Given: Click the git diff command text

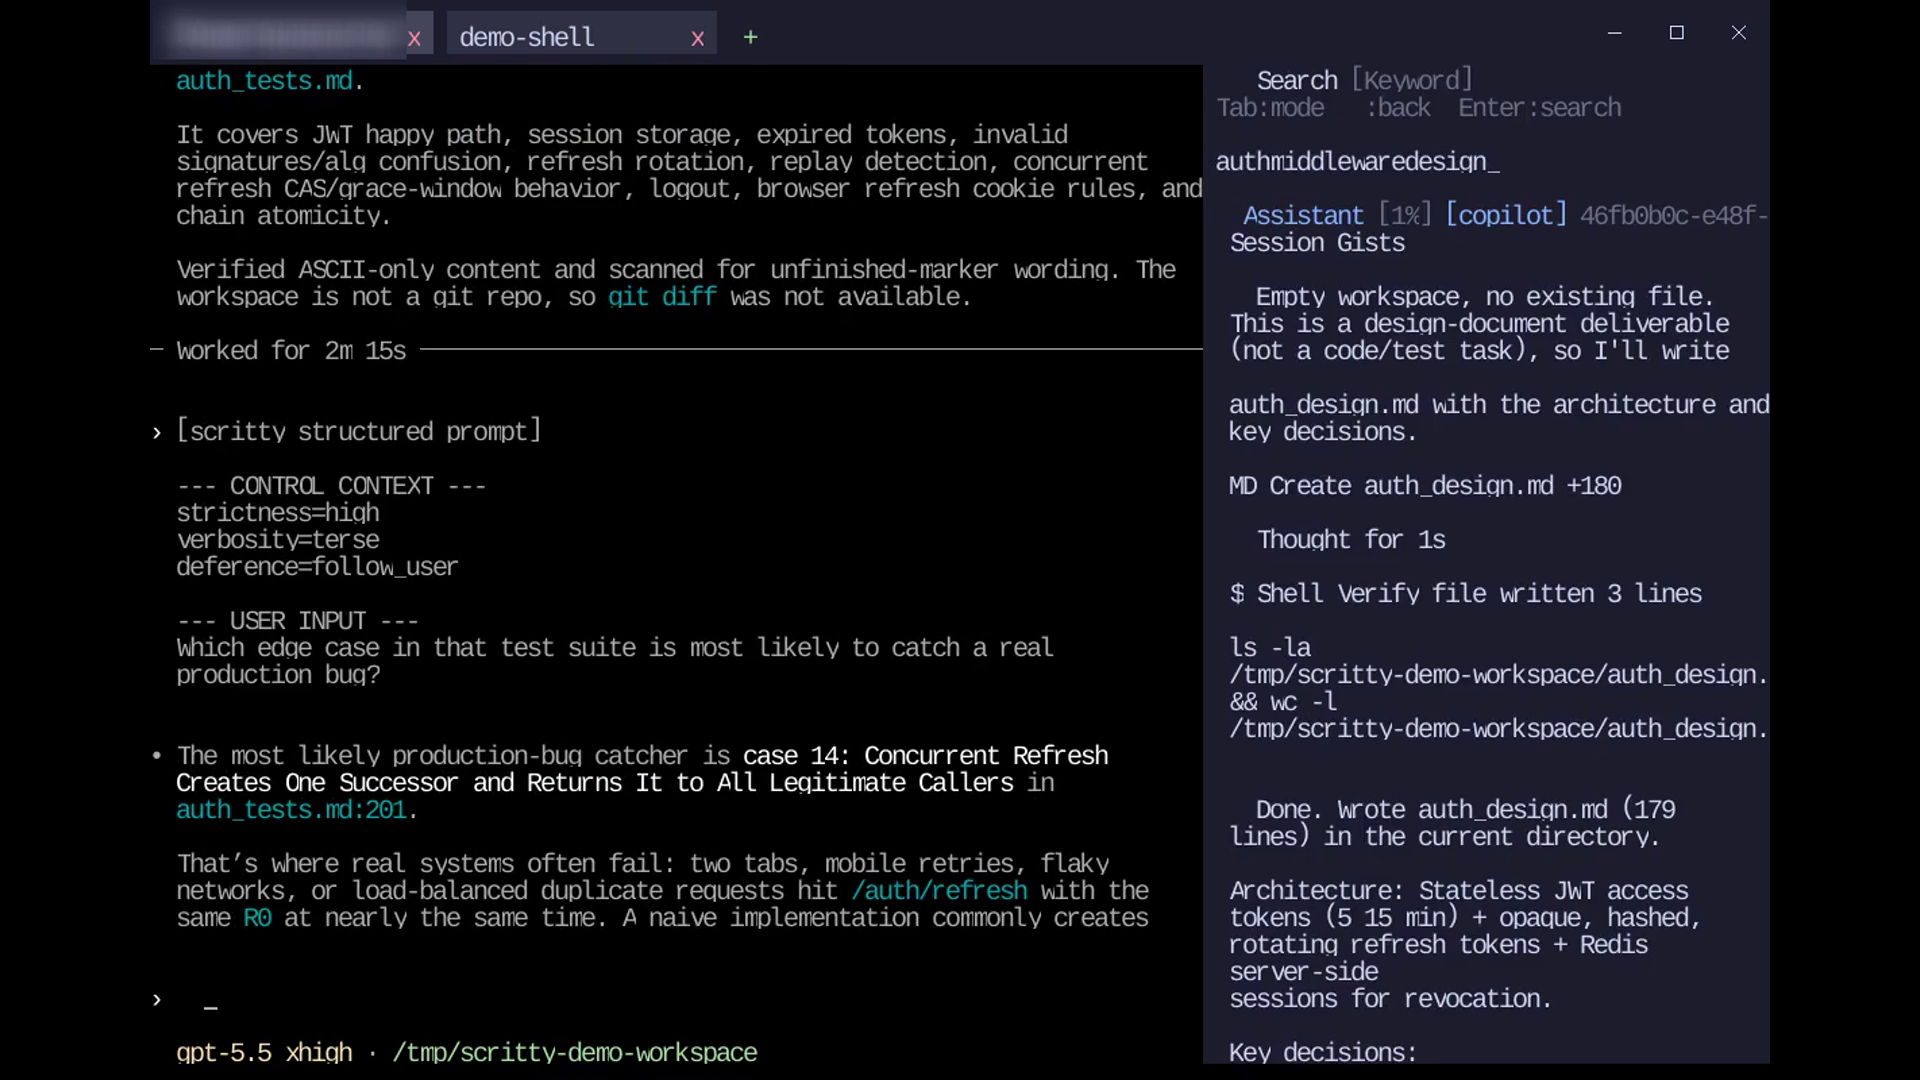Looking at the screenshot, I should tap(662, 296).
